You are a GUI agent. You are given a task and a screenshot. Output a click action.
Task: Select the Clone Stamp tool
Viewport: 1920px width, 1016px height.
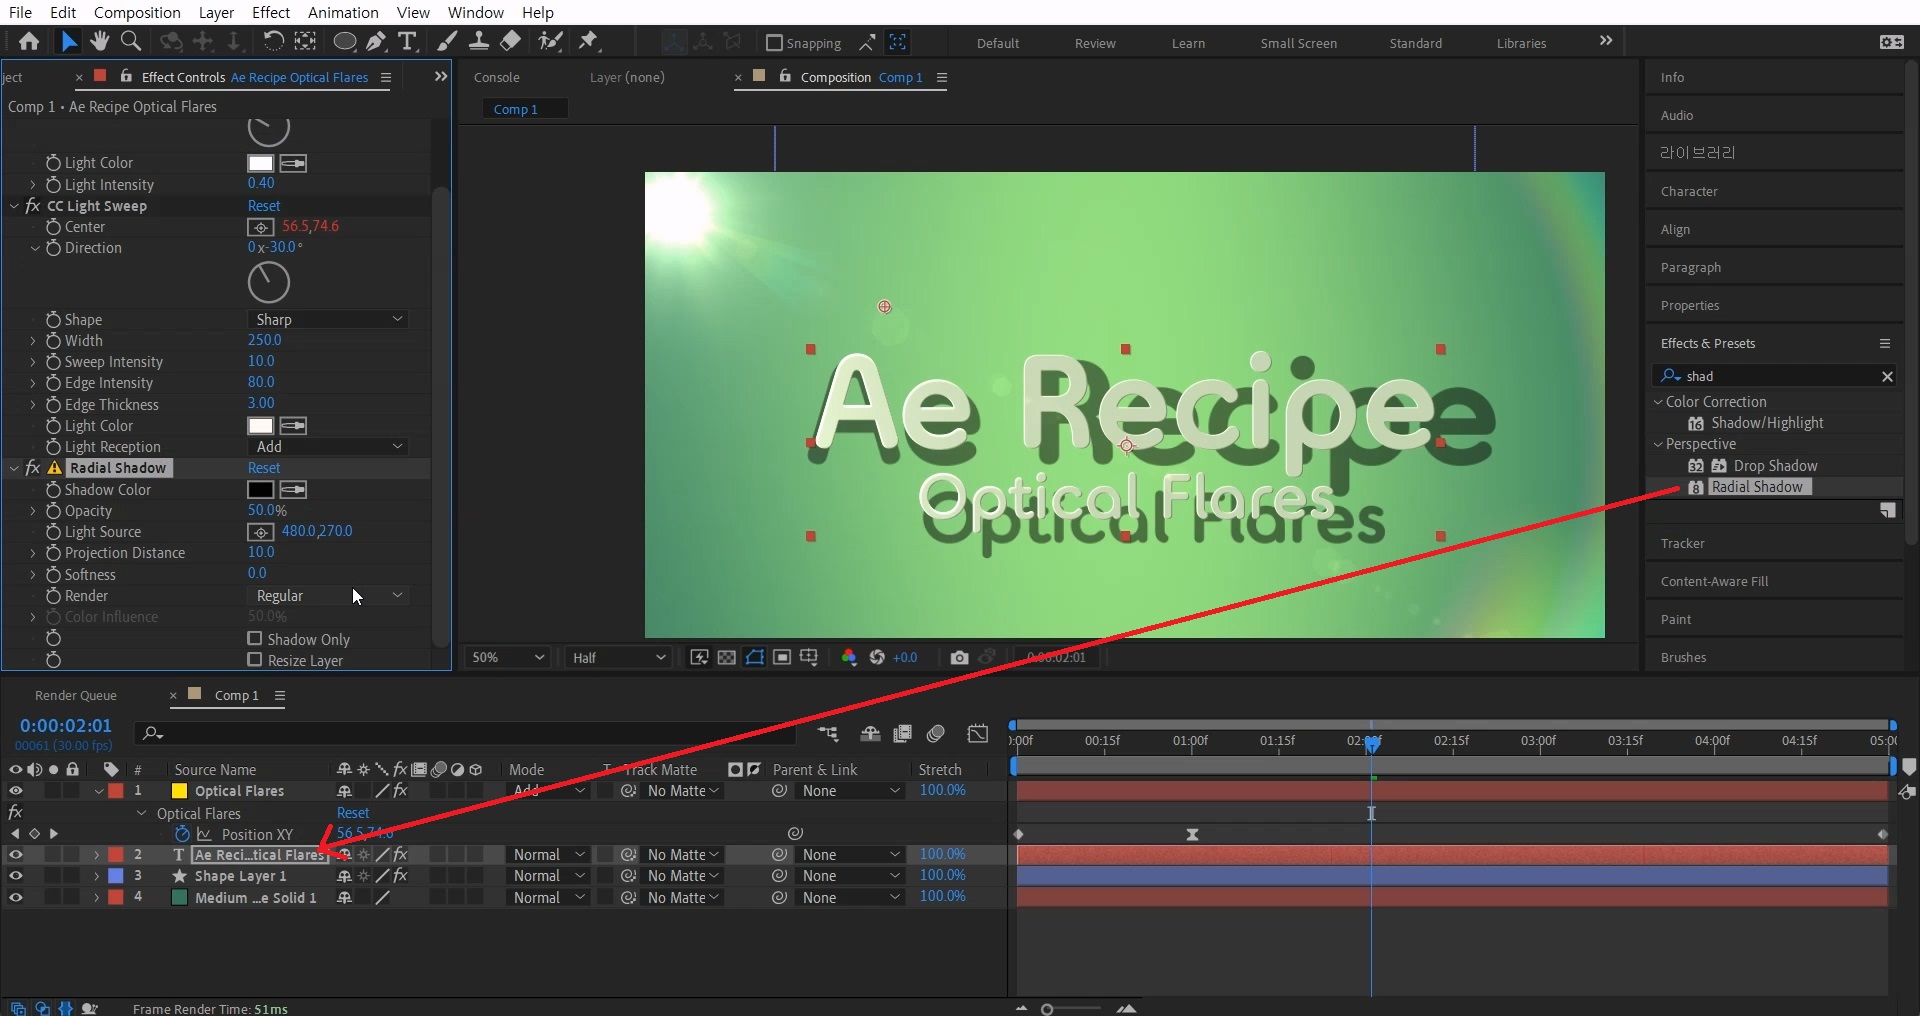[x=479, y=41]
